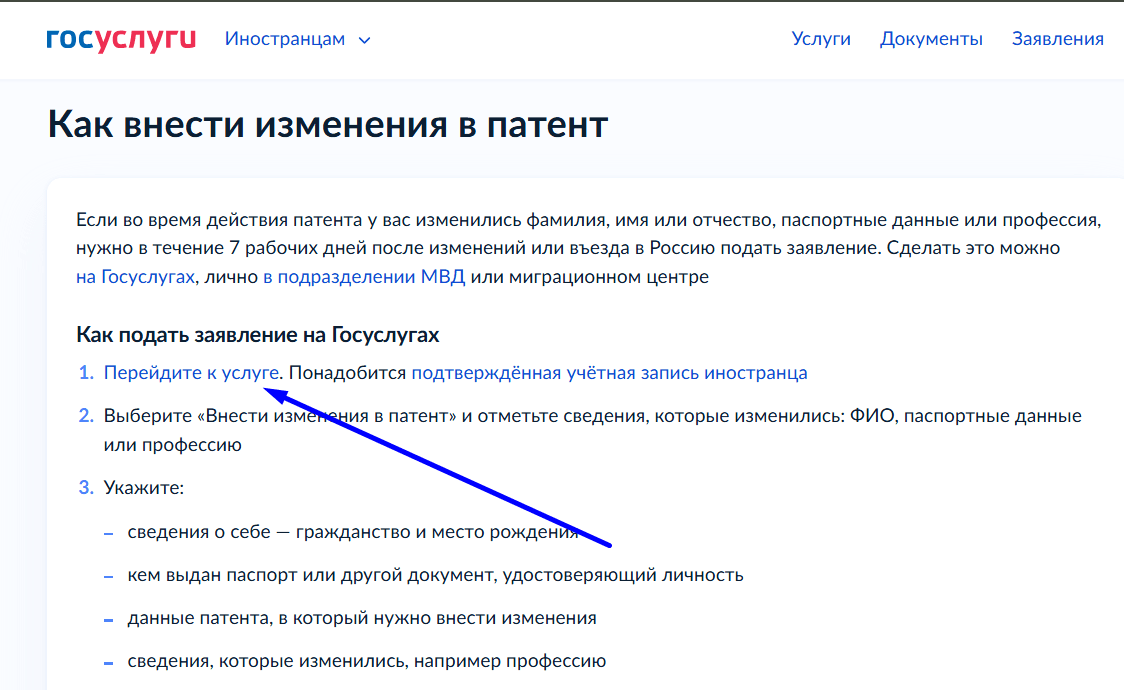
Task: Open Заявления in the top navigation
Action: [x=1057, y=39]
